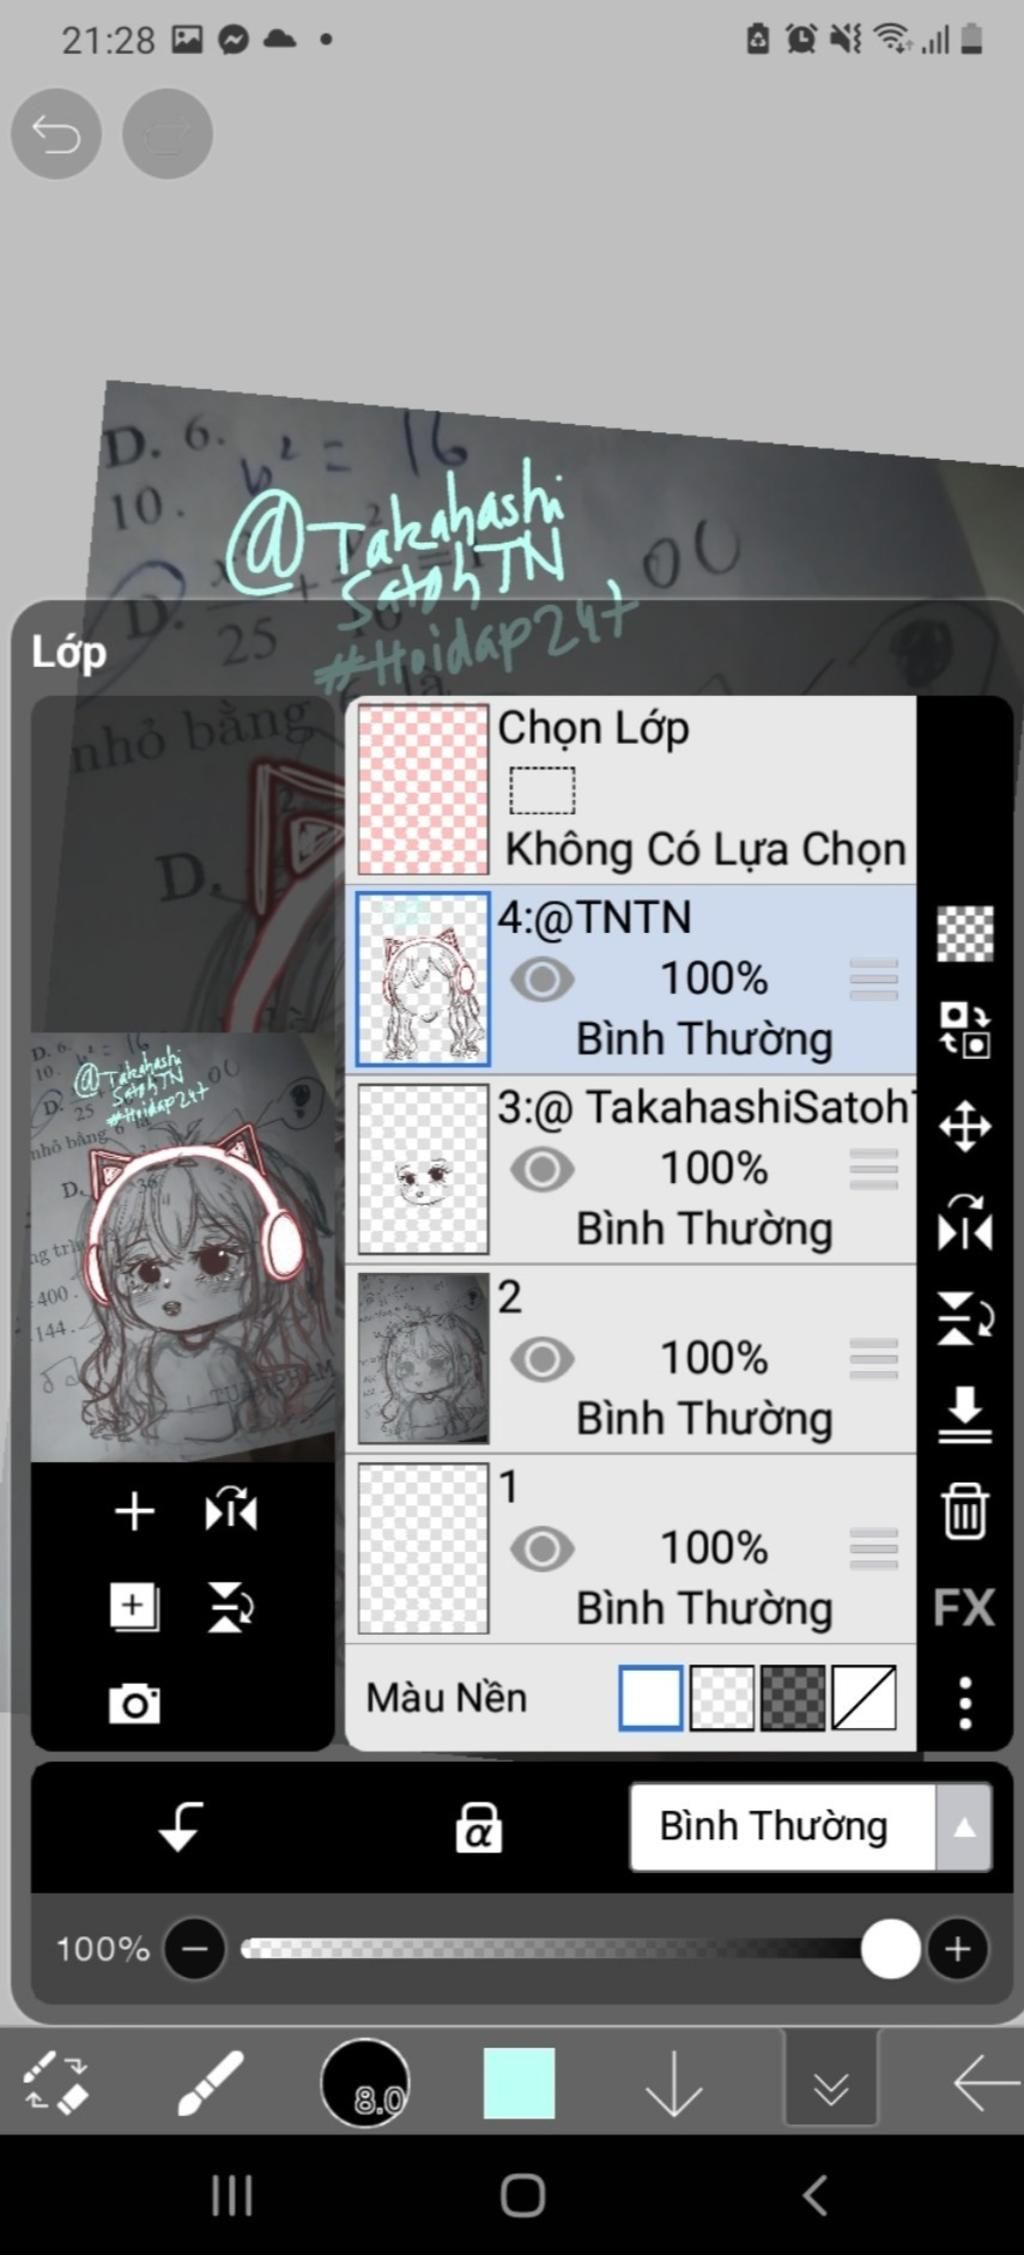
Task: Hide layer 4:@TNTN with eye icon
Action: [x=542, y=979]
